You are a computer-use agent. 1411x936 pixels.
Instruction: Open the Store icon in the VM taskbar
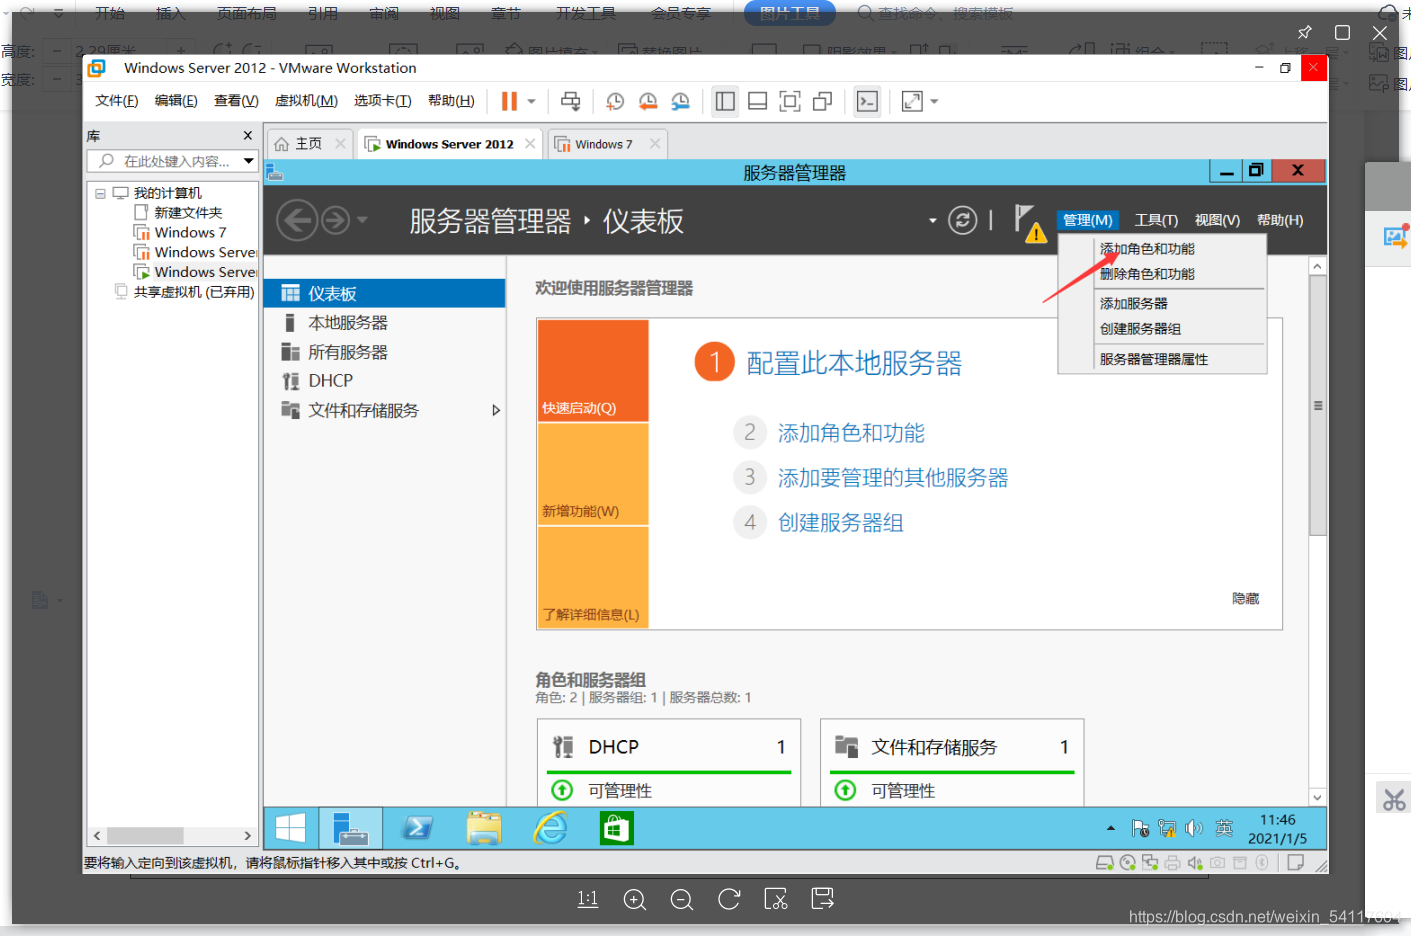tap(616, 828)
